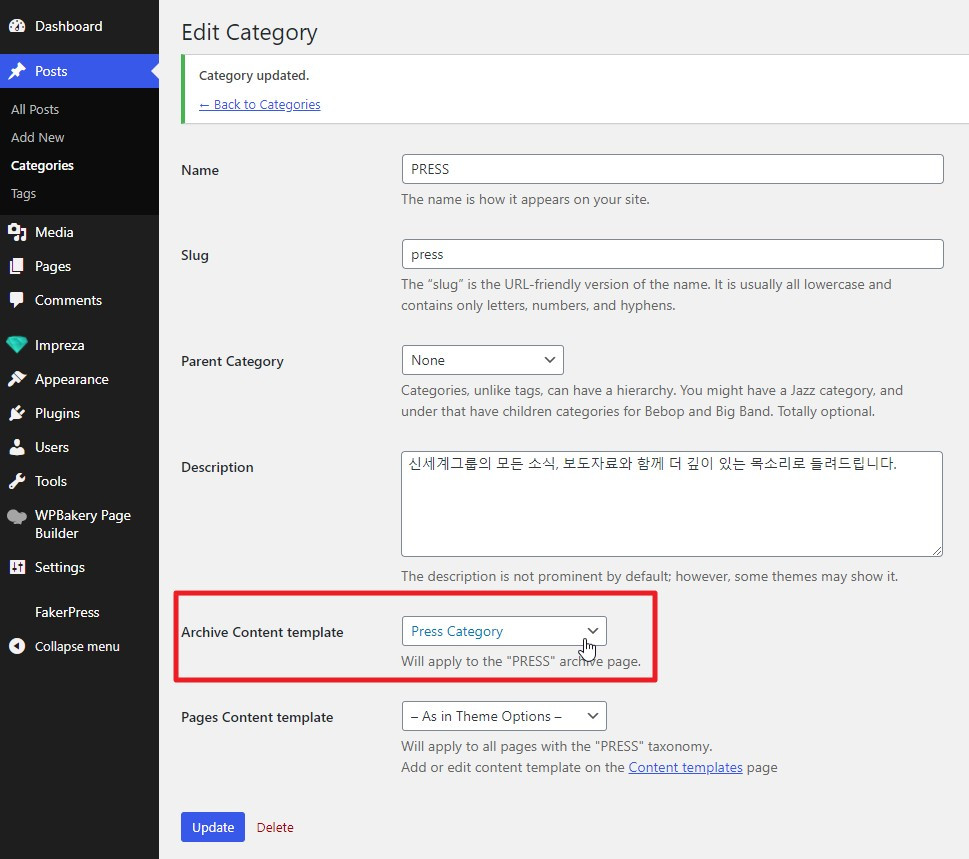Click the Dashboard gauge icon
Viewport: 969px width, 859px height.
point(17,26)
